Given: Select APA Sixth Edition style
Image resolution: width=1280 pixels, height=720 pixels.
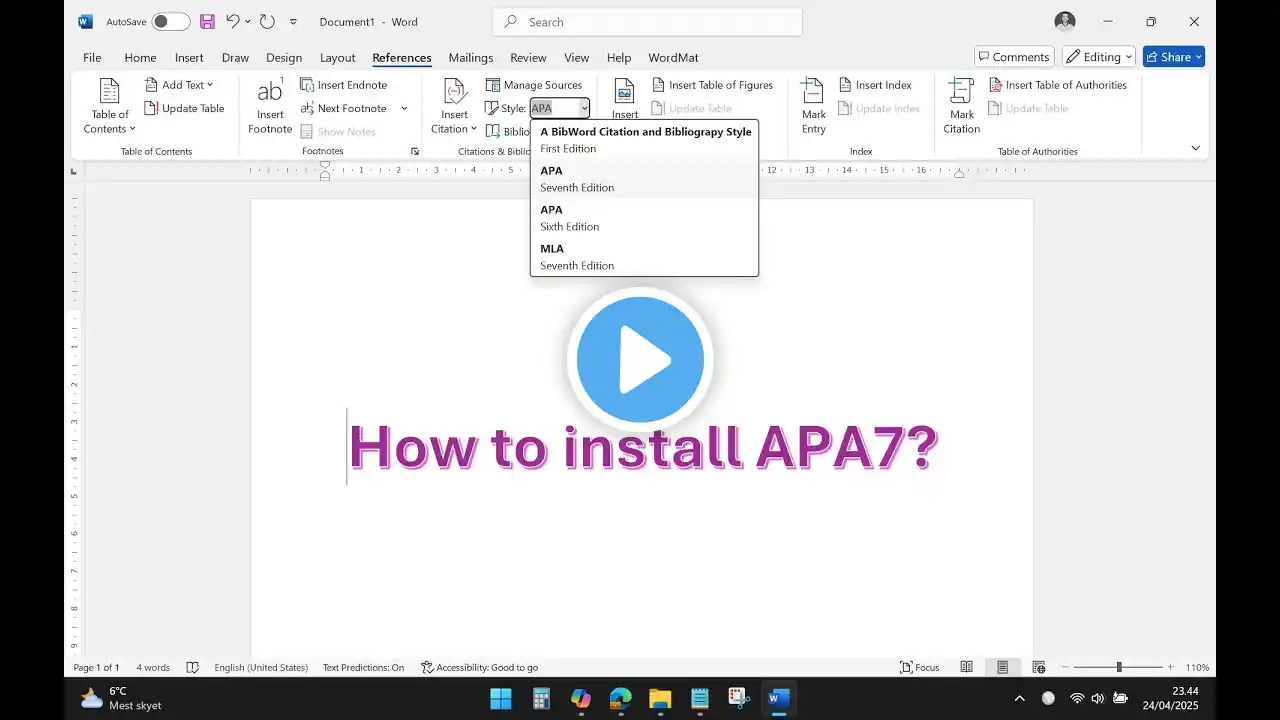Looking at the screenshot, I should [x=644, y=218].
